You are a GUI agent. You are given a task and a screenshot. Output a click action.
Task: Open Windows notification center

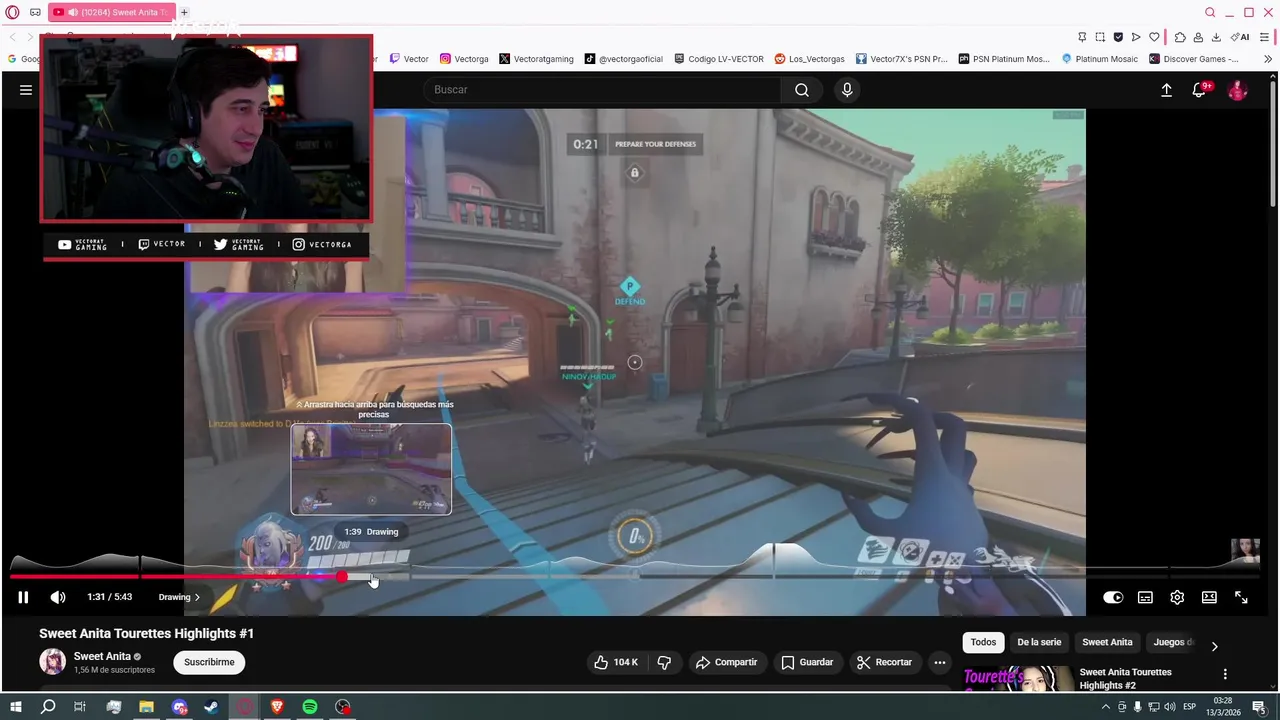[x=1259, y=707]
